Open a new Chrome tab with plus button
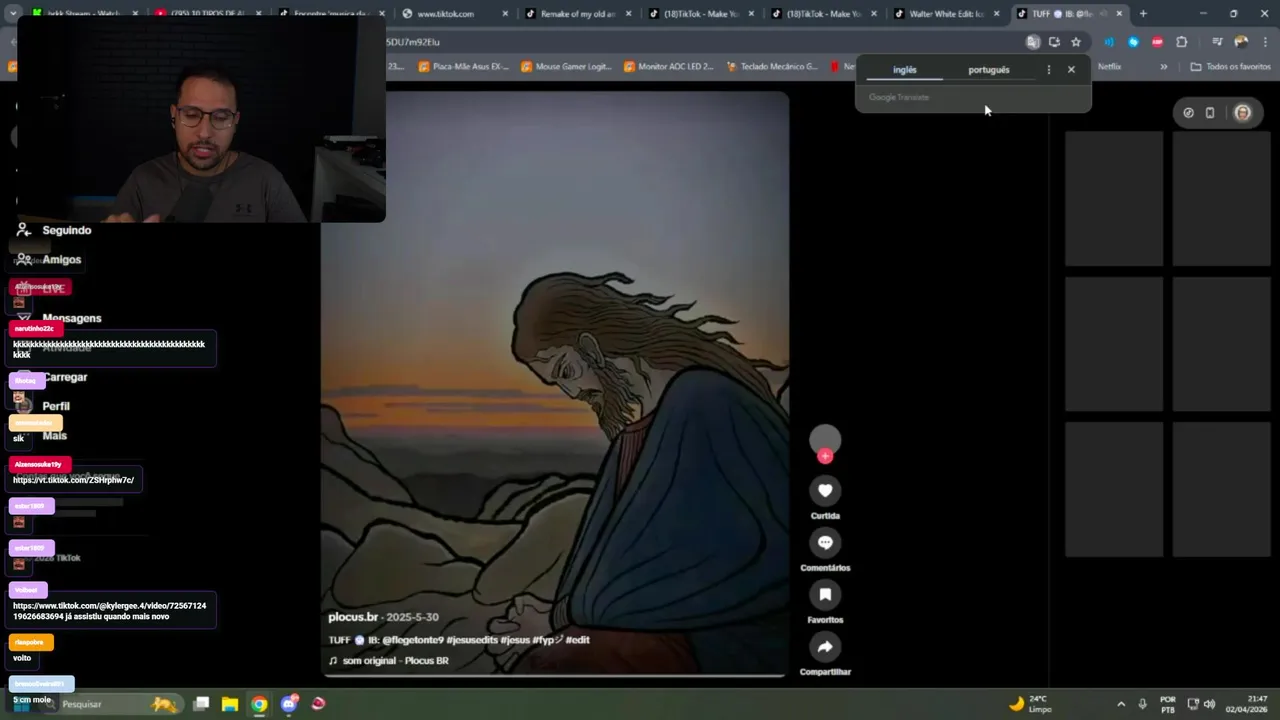Image resolution: width=1280 pixels, height=720 pixels. pos(1143,14)
